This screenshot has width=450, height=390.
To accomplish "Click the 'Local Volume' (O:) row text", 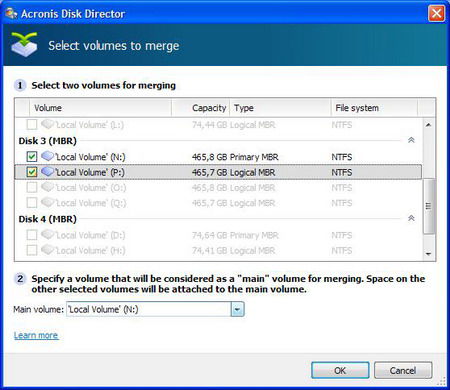I will pos(91,188).
